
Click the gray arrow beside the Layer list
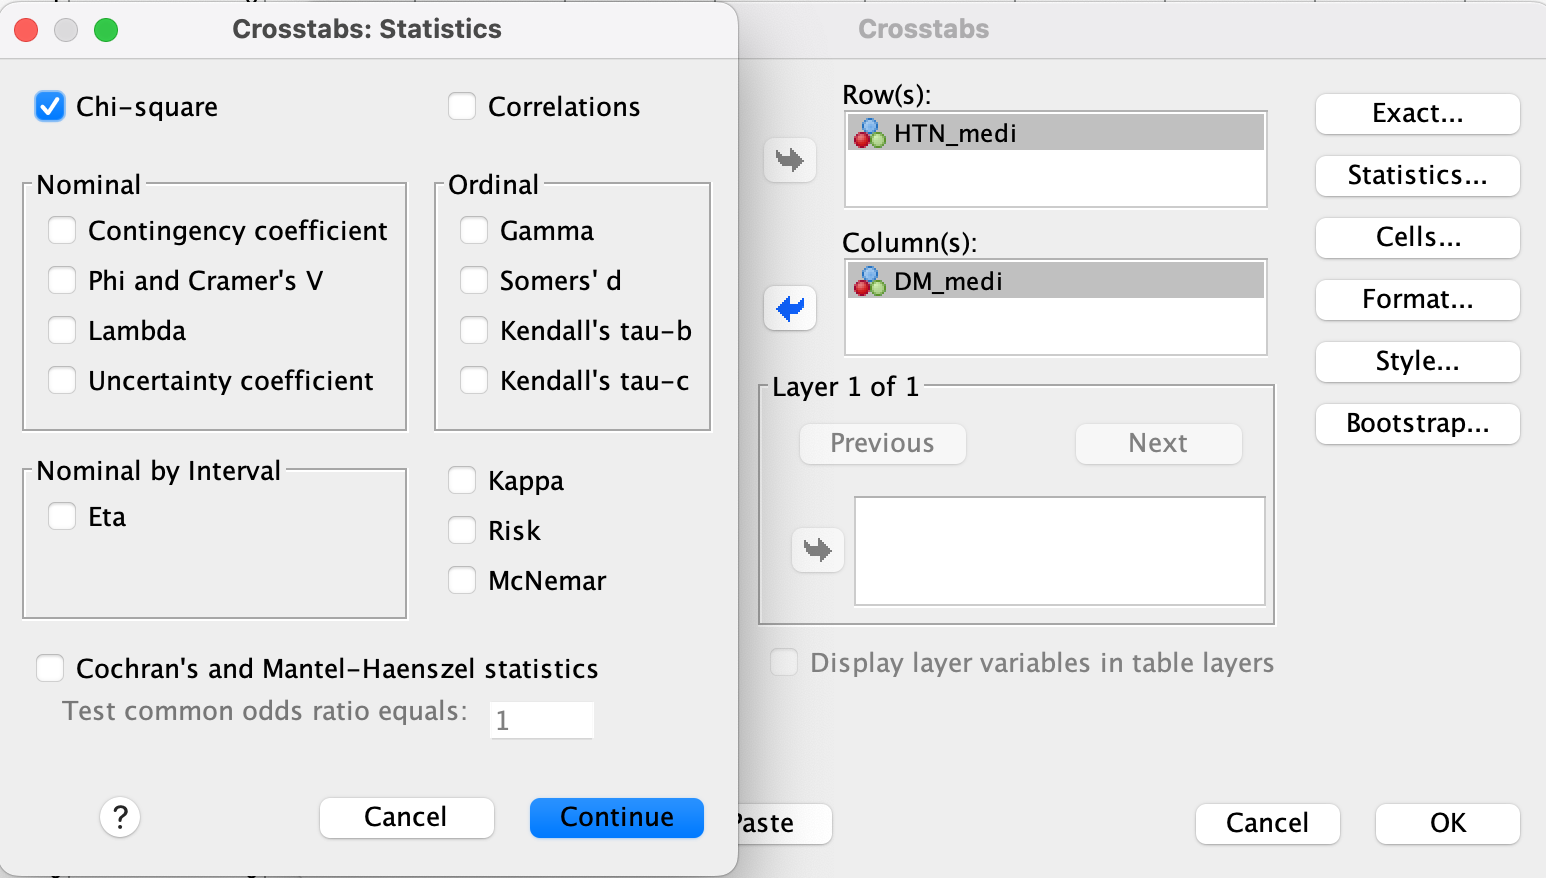click(818, 550)
